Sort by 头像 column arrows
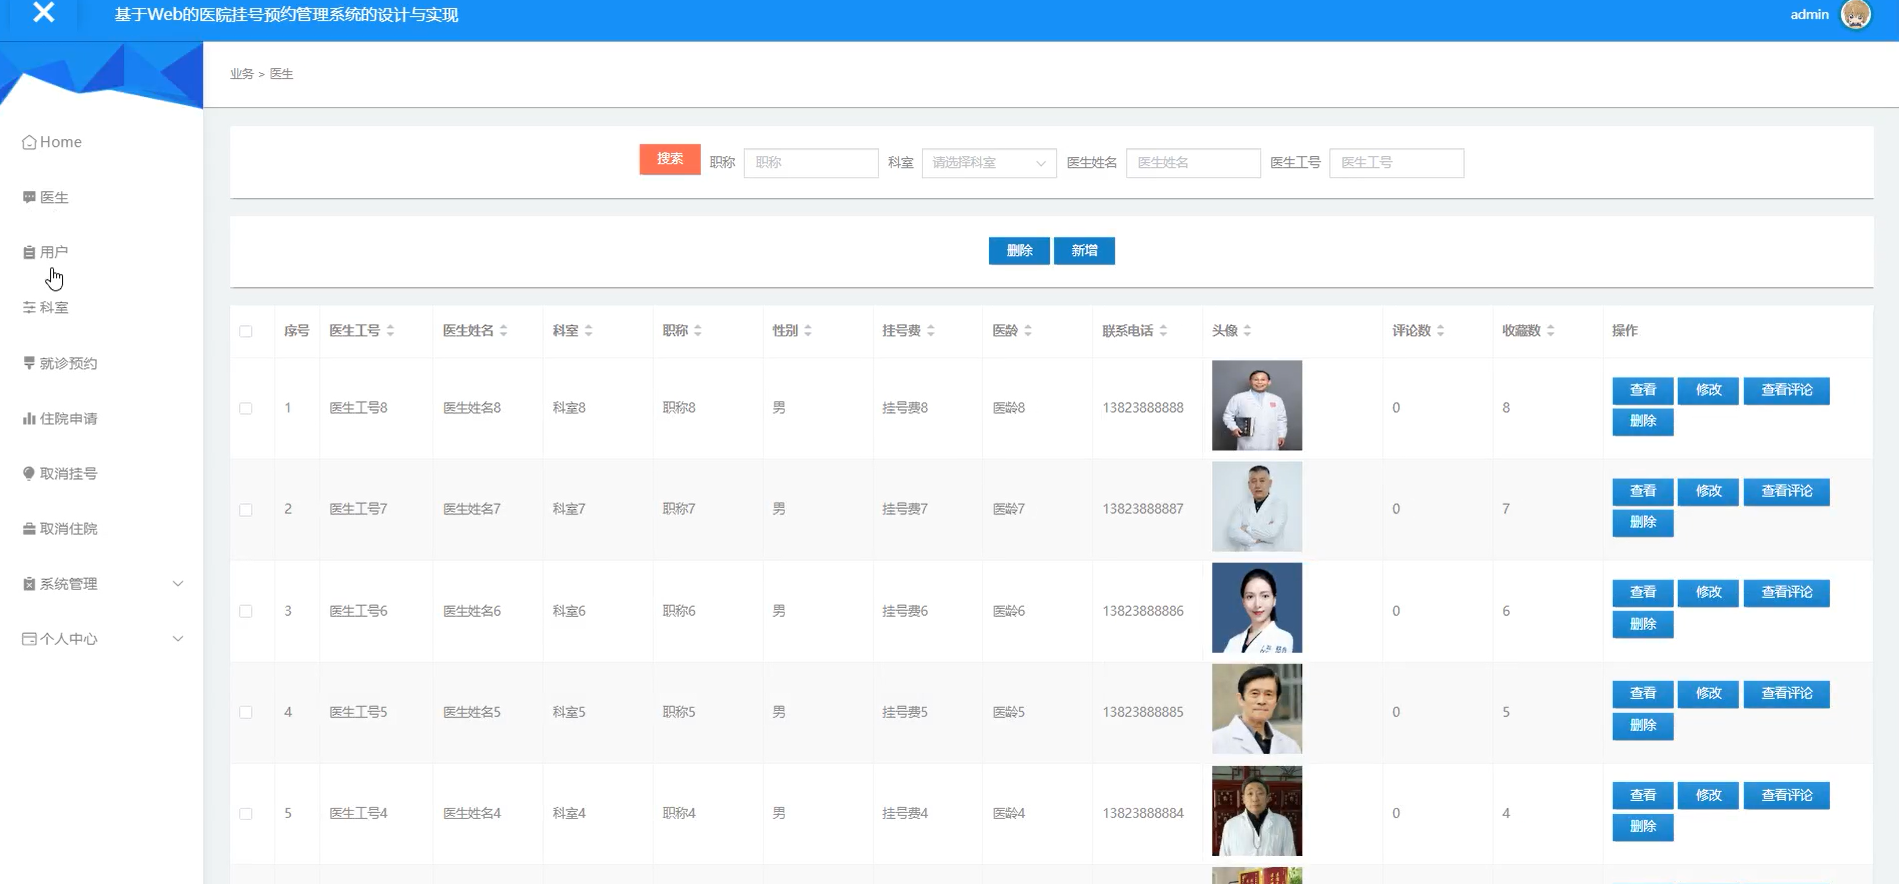1899x884 pixels. pos(1247,331)
